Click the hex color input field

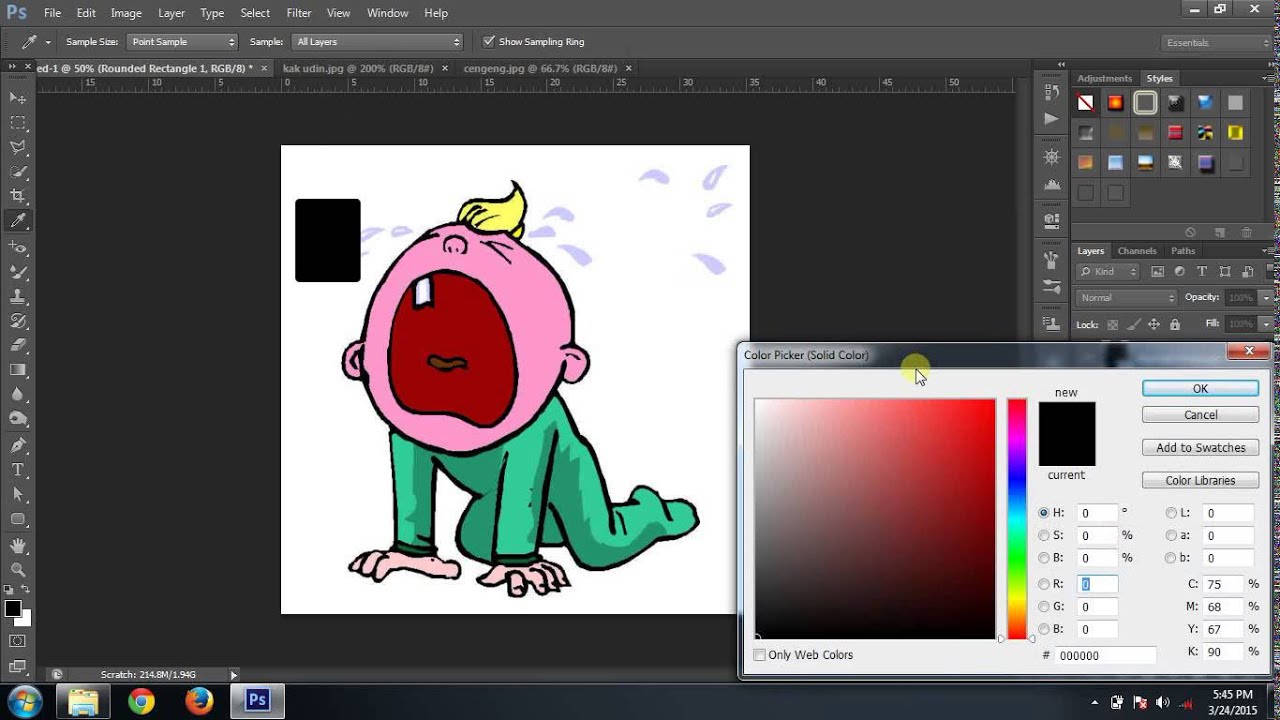click(1106, 655)
